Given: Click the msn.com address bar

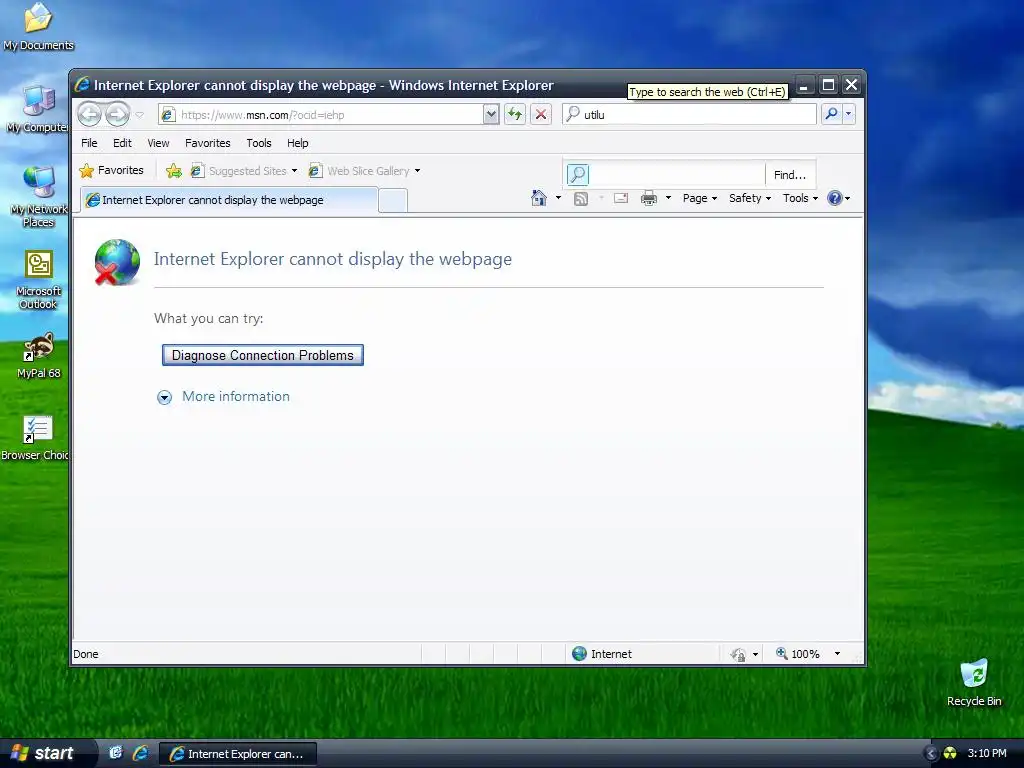Looking at the screenshot, I should point(321,115).
